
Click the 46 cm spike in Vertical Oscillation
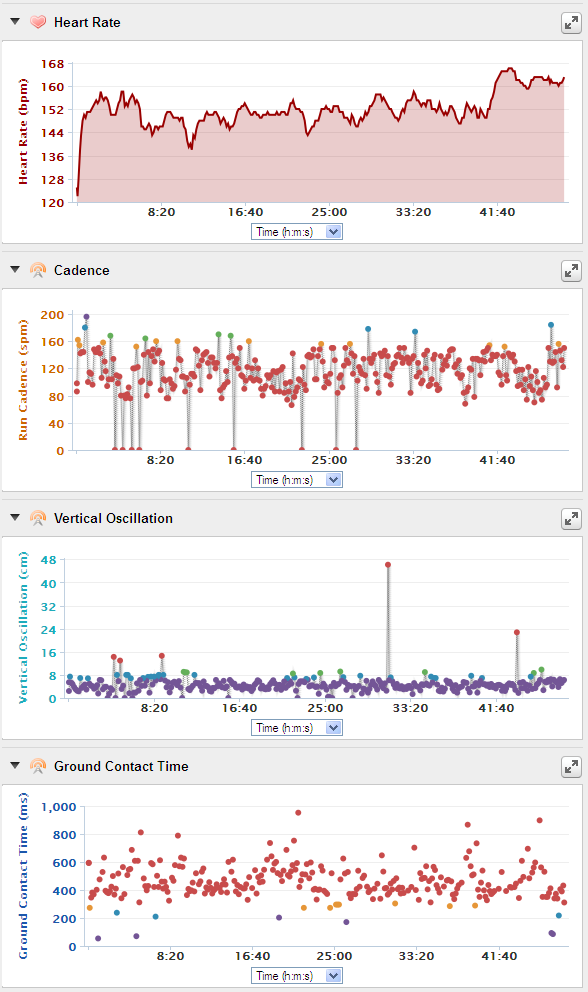coord(388,564)
